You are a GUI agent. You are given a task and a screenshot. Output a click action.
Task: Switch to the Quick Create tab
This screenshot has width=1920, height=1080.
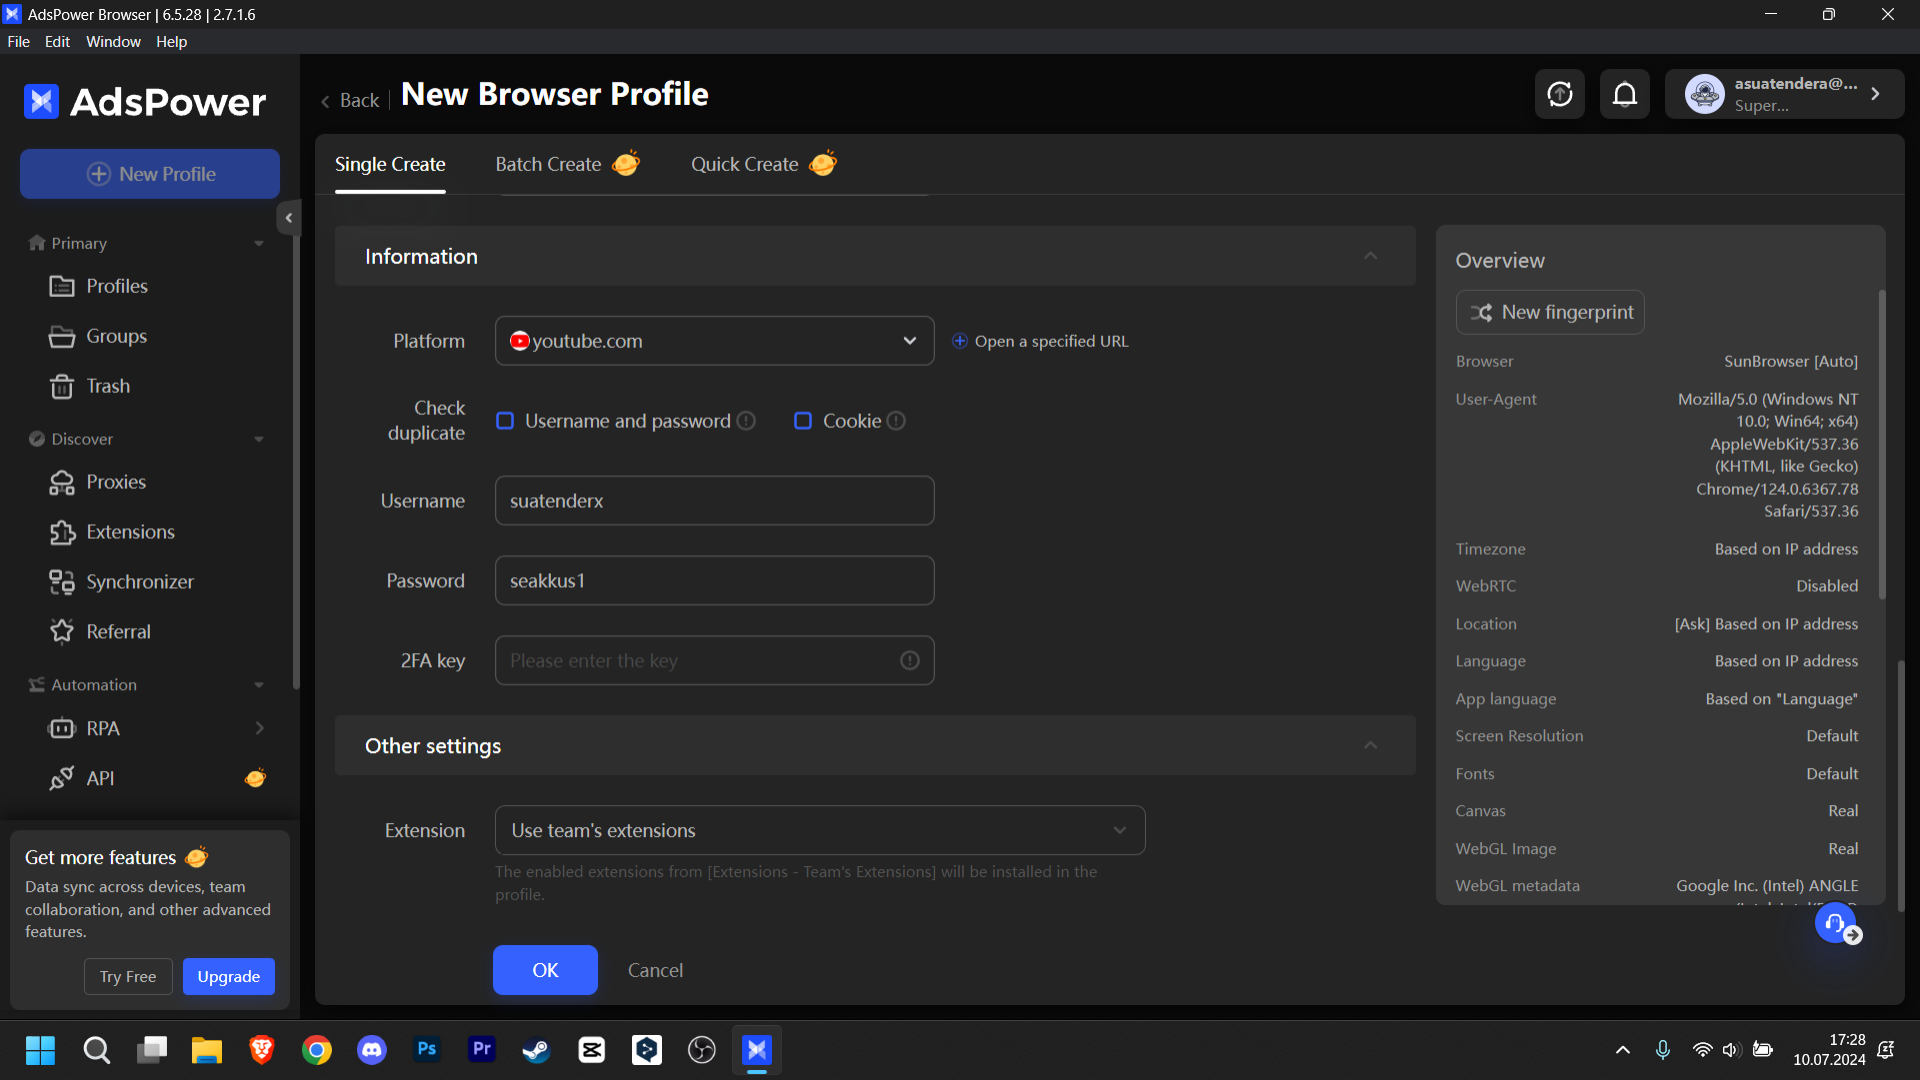pyautogui.click(x=764, y=164)
